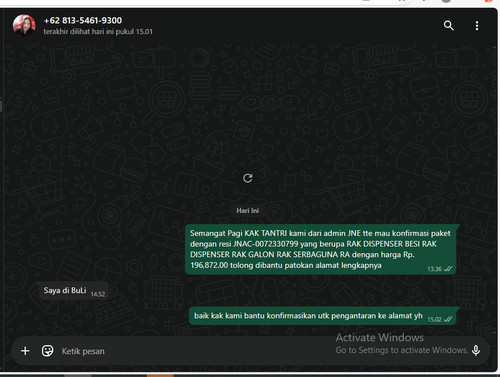Select the received message Saya di BuLi
The image size is (500, 377).
(74, 291)
